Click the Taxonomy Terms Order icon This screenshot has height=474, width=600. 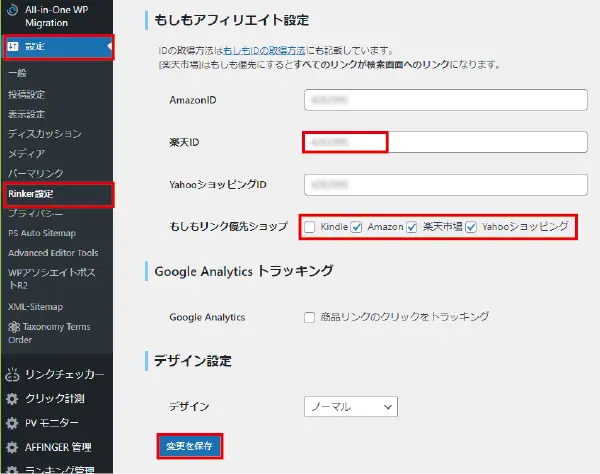(14, 327)
